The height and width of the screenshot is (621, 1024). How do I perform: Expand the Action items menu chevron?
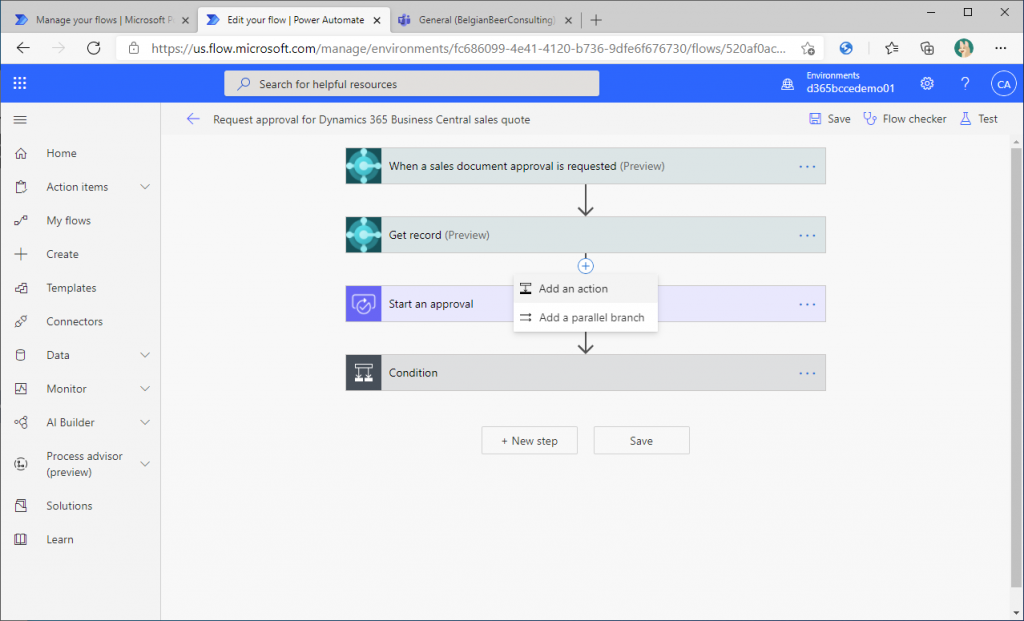coord(145,187)
